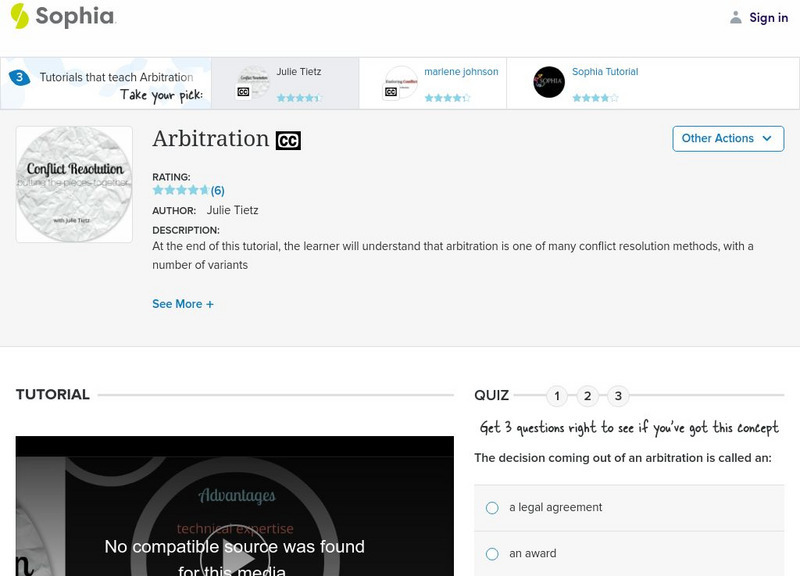Click star rating under Sophia Tutorial tab
The height and width of the screenshot is (576, 800).
(595, 97)
